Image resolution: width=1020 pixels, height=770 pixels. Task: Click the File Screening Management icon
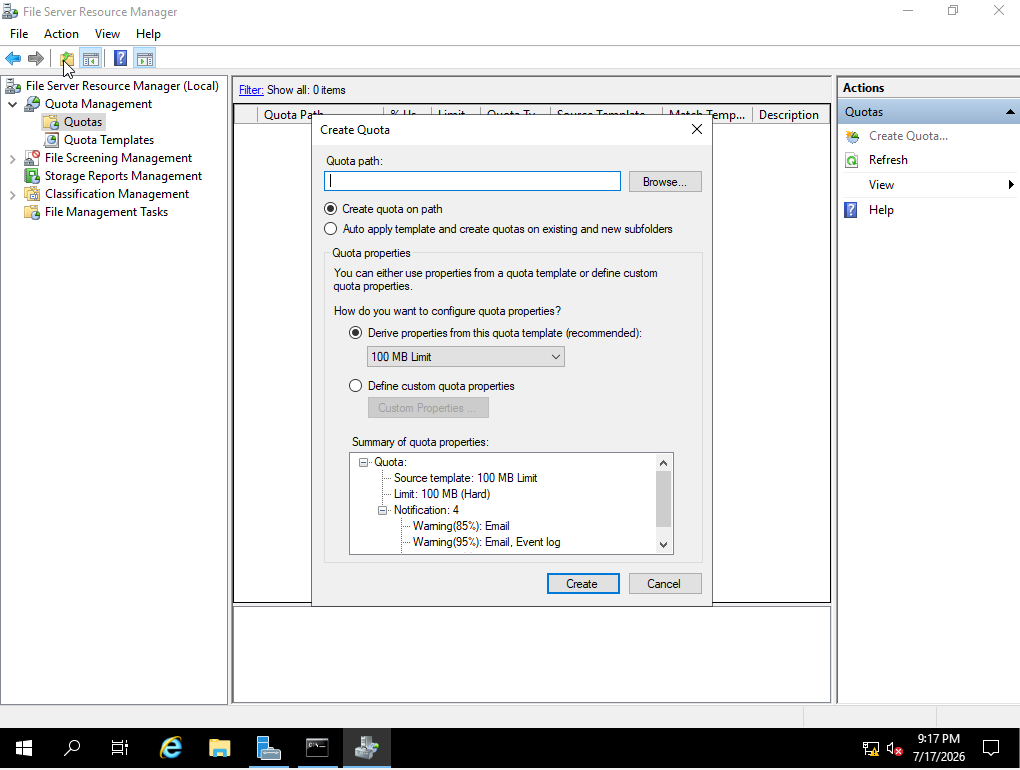click(32, 158)
